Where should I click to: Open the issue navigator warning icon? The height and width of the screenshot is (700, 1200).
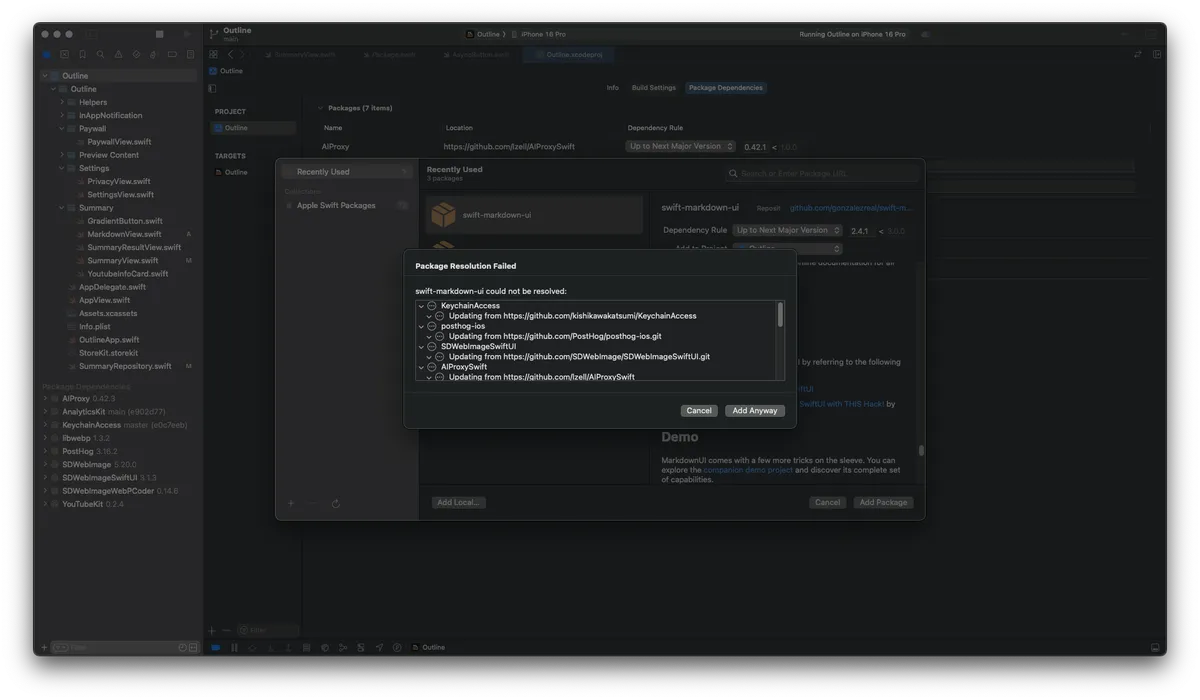point(118,55)
